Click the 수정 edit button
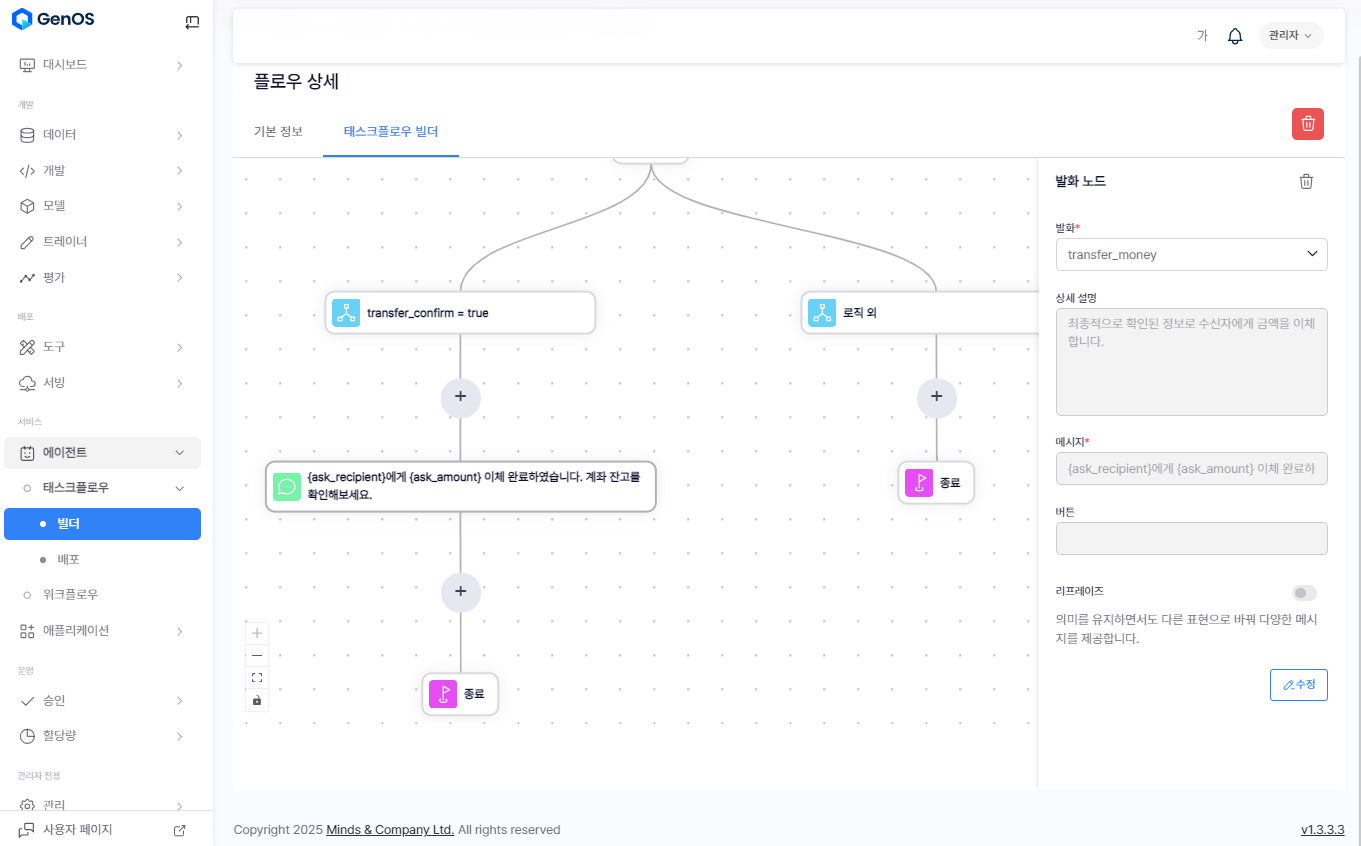Image resolution: width=1361 pixels, height=846 pixels. [x=1298, y=685]
